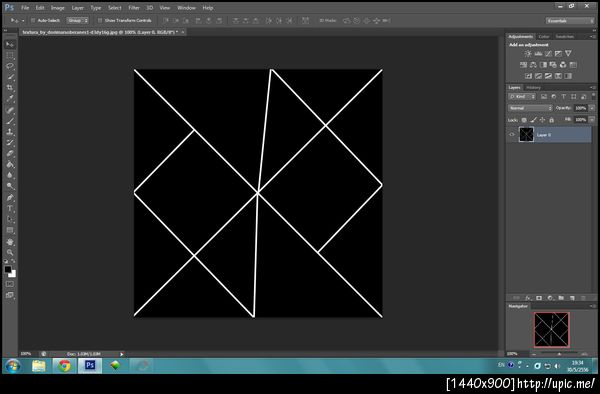Choose the Eyedropper tool
The image size is (600, 394).
point(10,99)
